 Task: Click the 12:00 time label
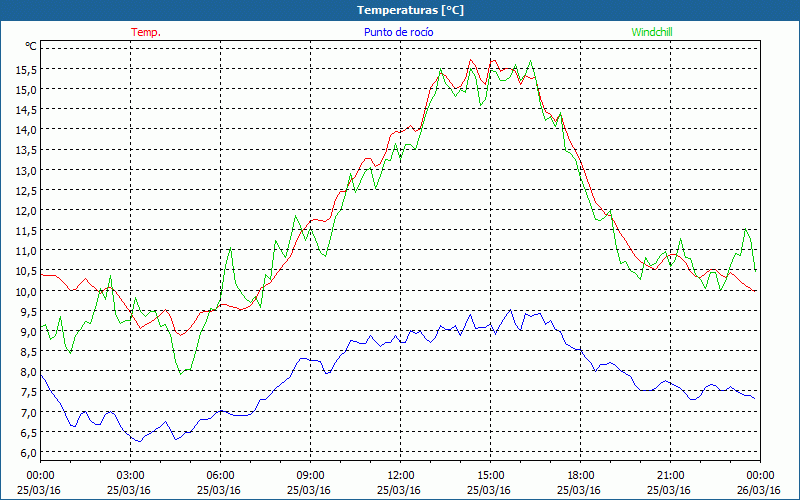tap(401, 476)
